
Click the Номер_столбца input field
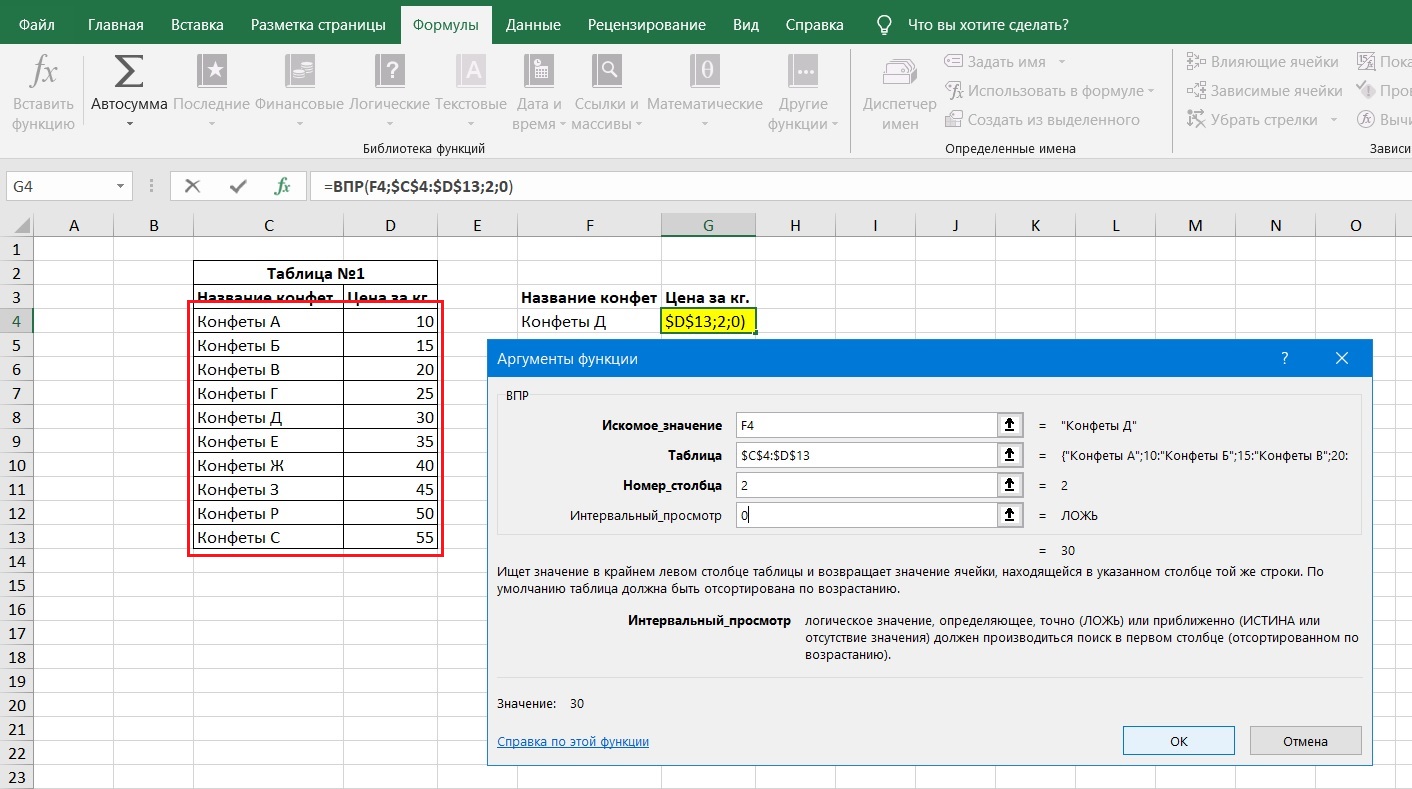point(866,485)
